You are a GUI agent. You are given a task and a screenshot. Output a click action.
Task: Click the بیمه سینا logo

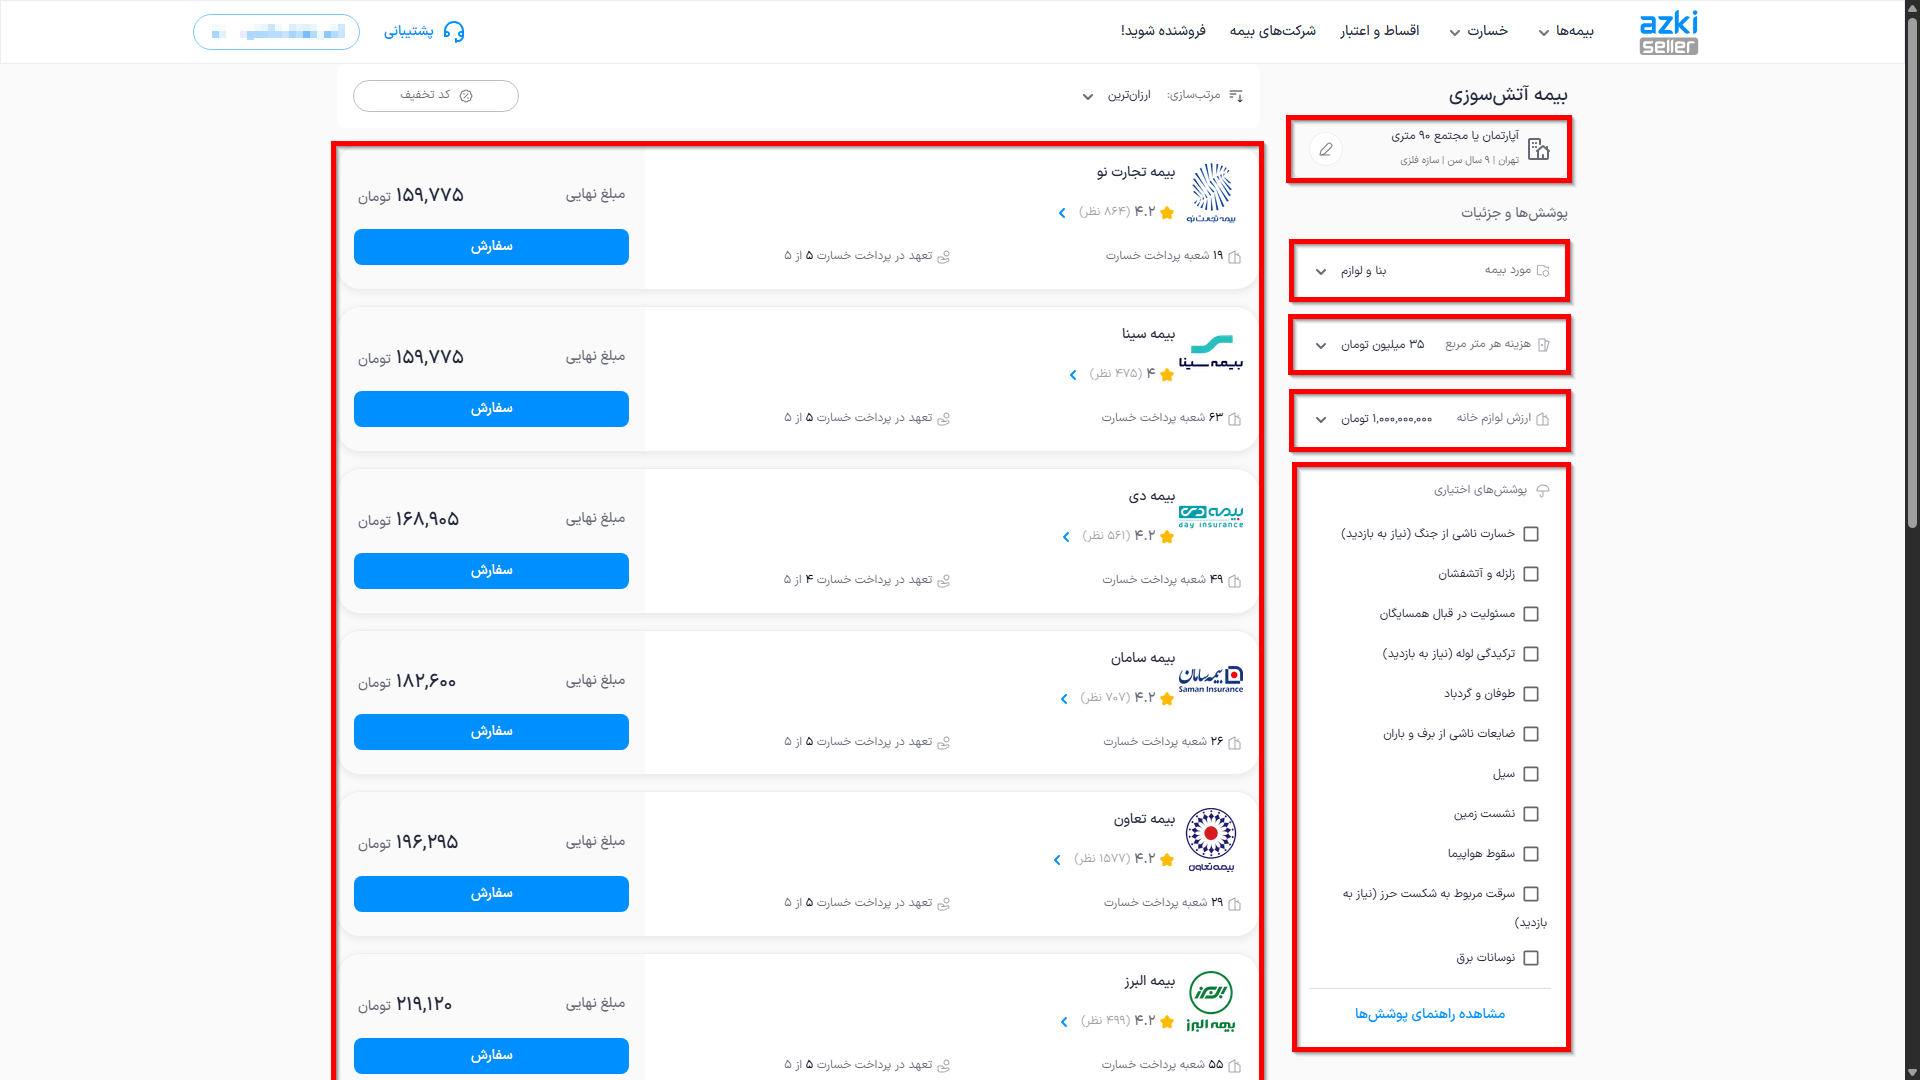click(1211, 353)
